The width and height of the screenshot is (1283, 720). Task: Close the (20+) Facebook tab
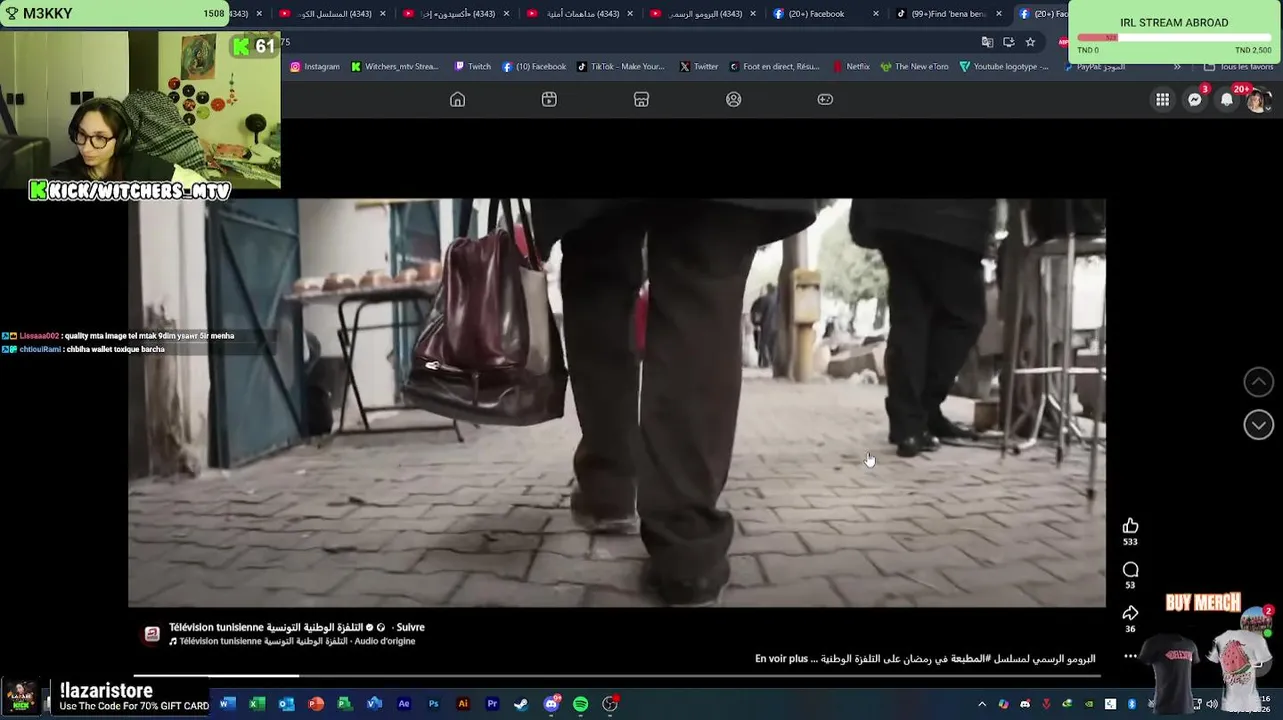tap(876, 14)
